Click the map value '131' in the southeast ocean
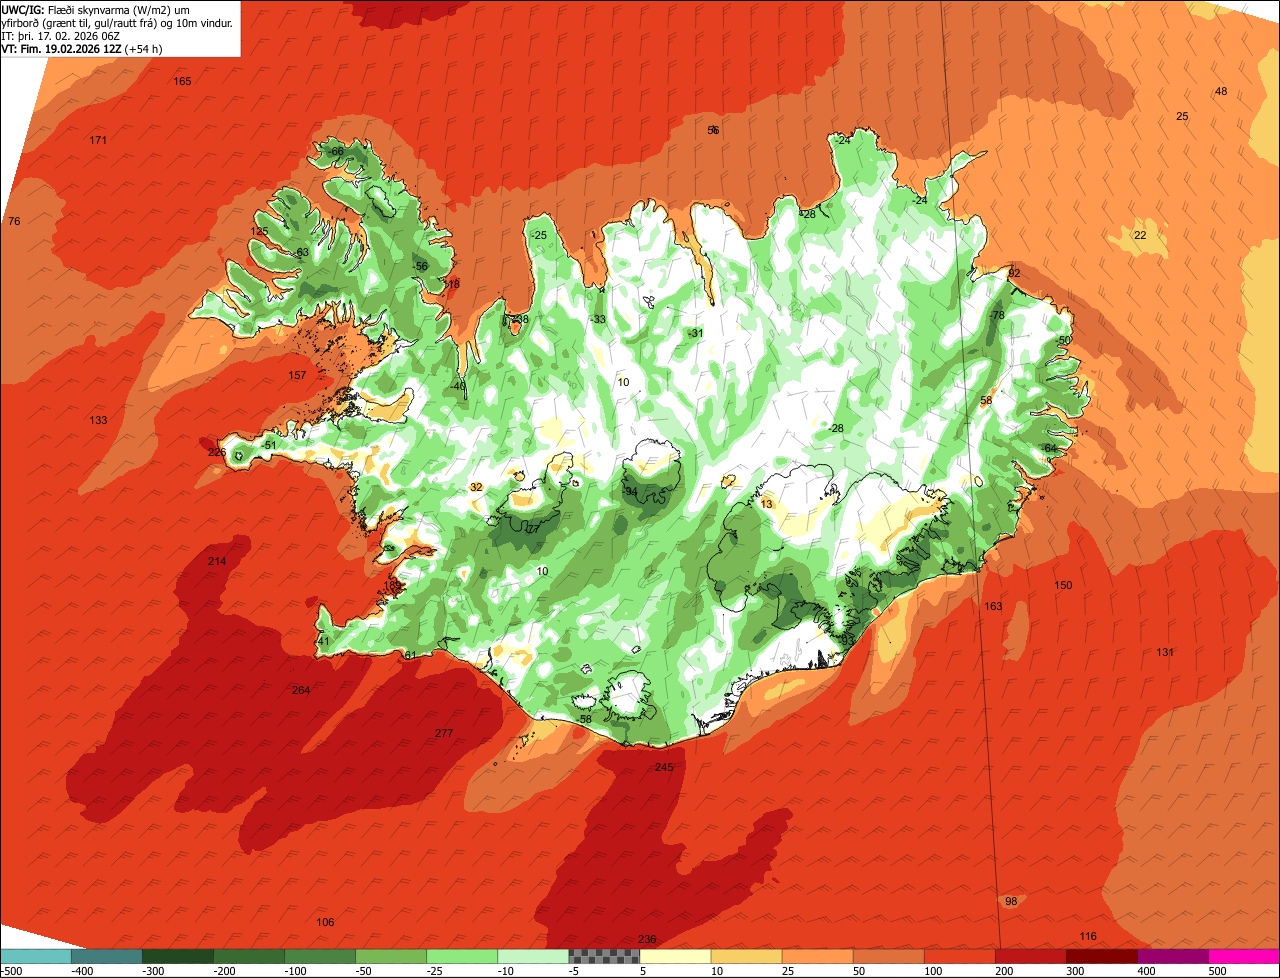The height and width of the screenshot is (978, 1280). click(x=1165, y=652)
